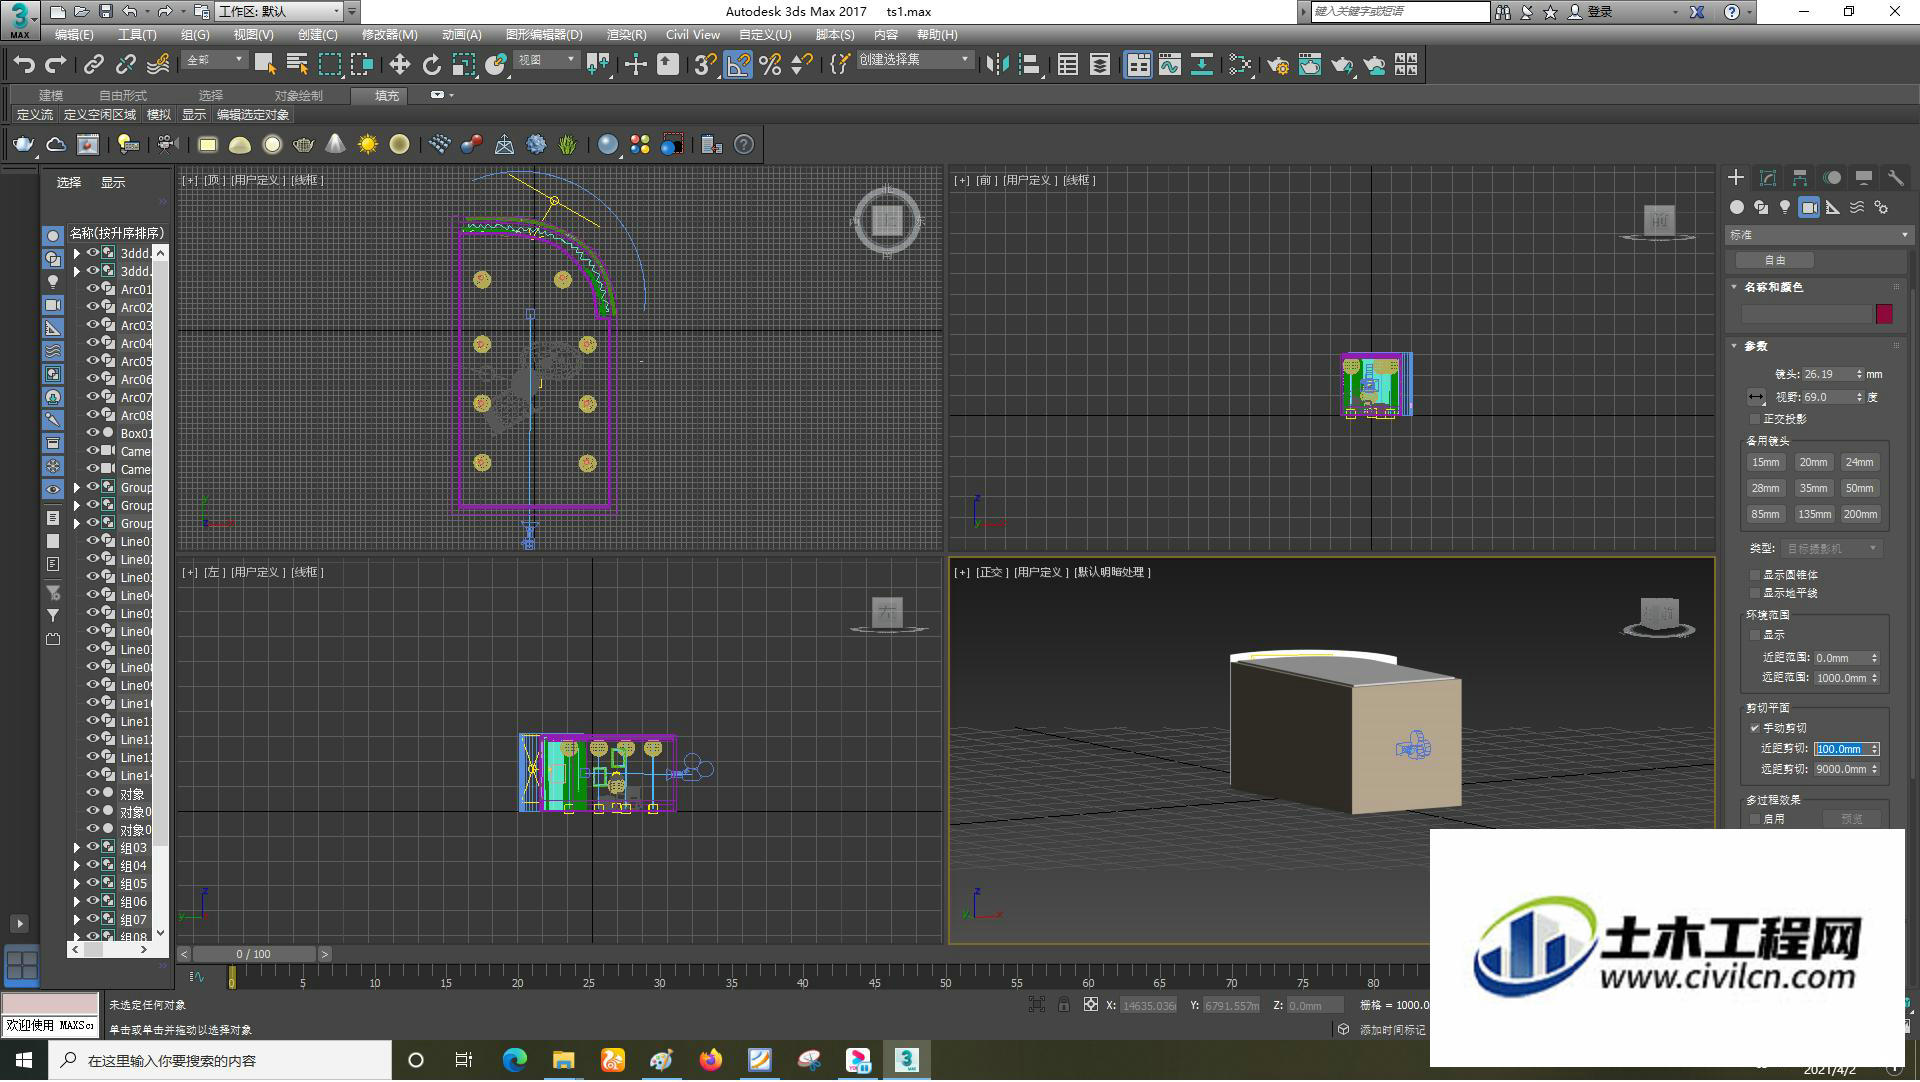Viewport: 1920px width, 1082px height.
Task: Click 定义流 in populate ribbon
Action: 35,115
